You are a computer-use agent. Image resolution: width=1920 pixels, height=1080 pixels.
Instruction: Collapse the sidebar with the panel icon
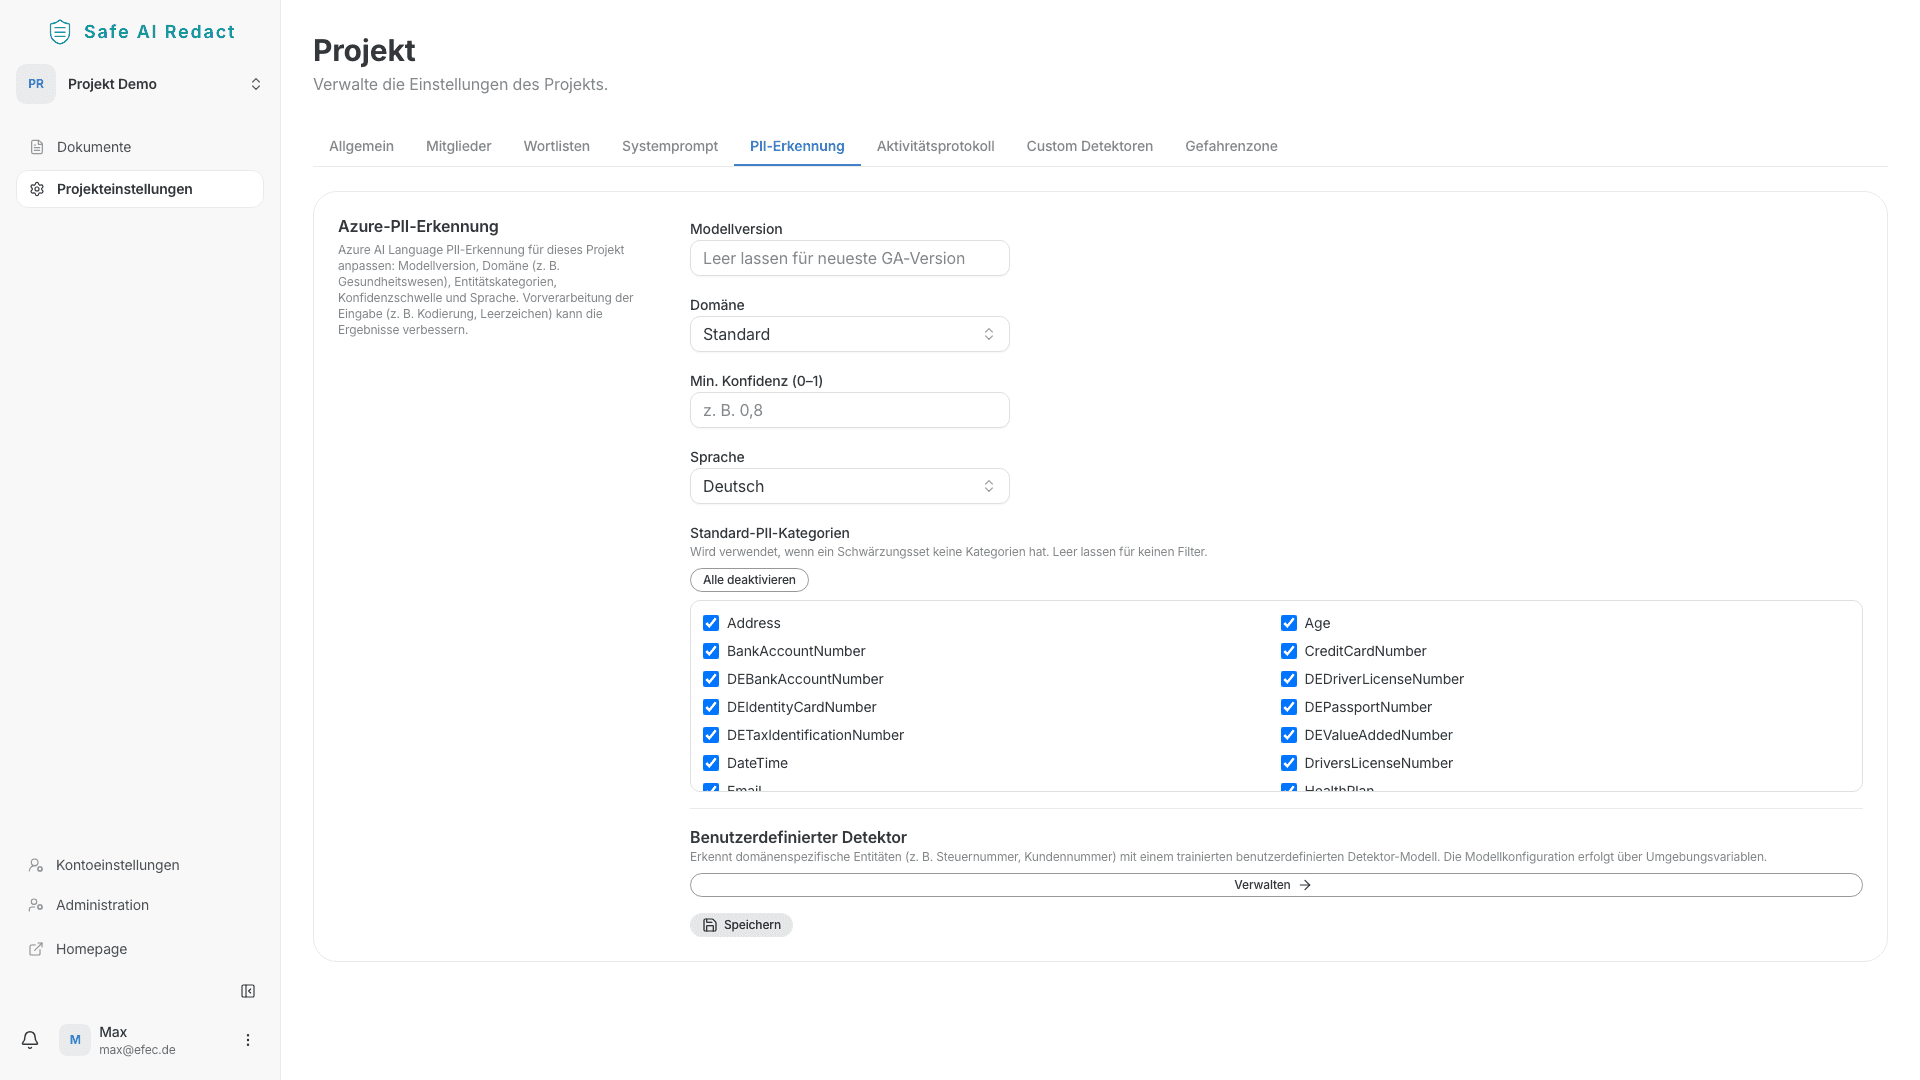248,991
